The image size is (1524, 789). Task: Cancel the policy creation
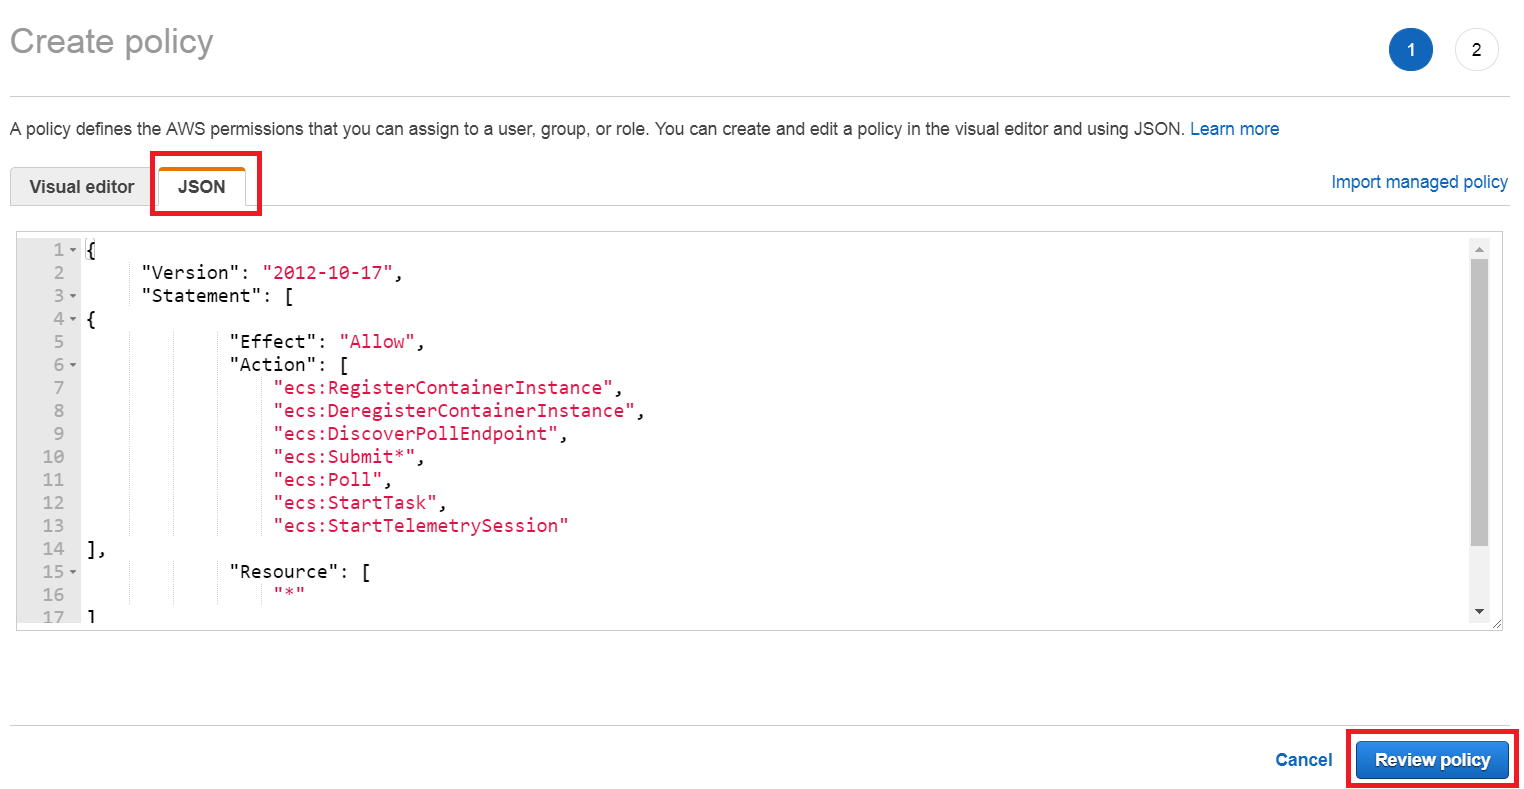coord(1303,759)
